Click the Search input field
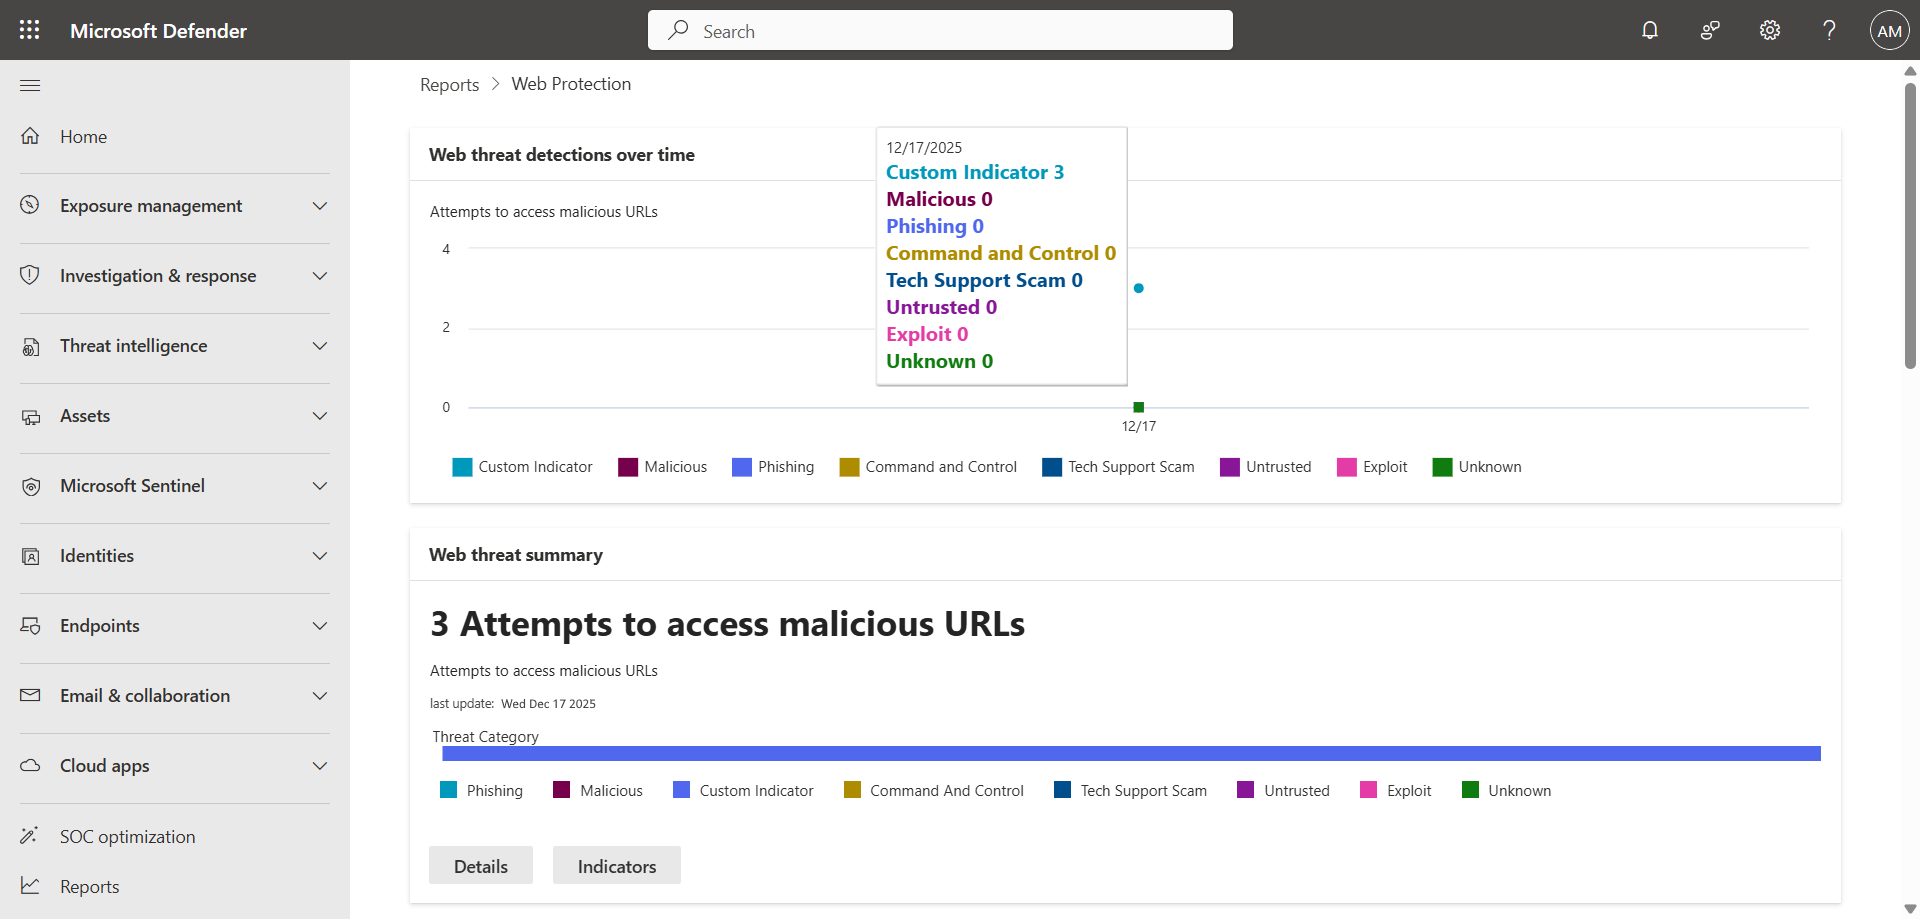The image size is (1920, 919). tap(940, 31)
